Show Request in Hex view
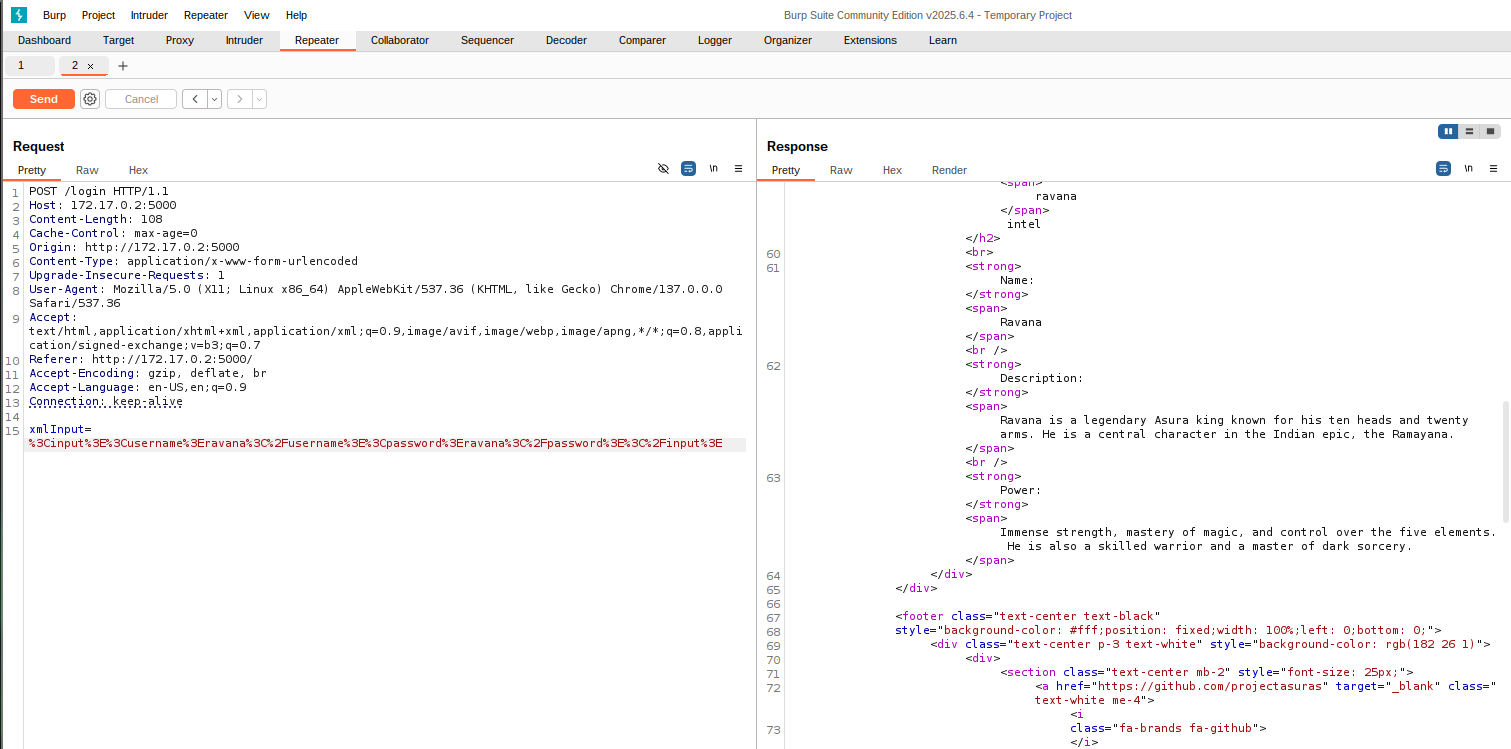 [138, 170]
